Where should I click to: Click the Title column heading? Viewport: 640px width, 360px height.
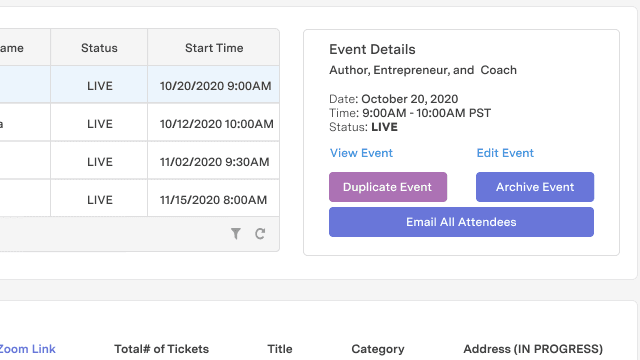click(x=280, y=349)
